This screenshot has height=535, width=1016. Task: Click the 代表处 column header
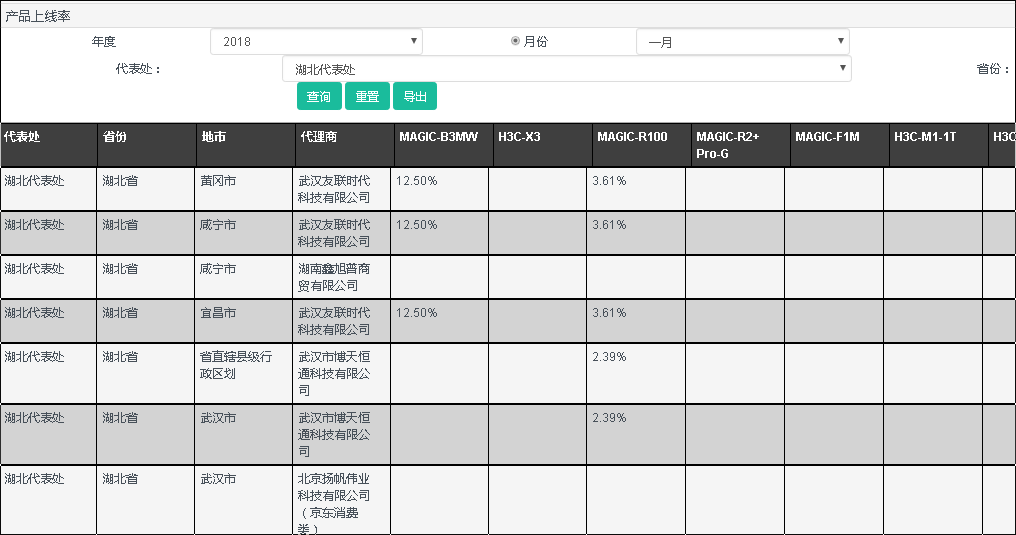(x=49, y=145)
